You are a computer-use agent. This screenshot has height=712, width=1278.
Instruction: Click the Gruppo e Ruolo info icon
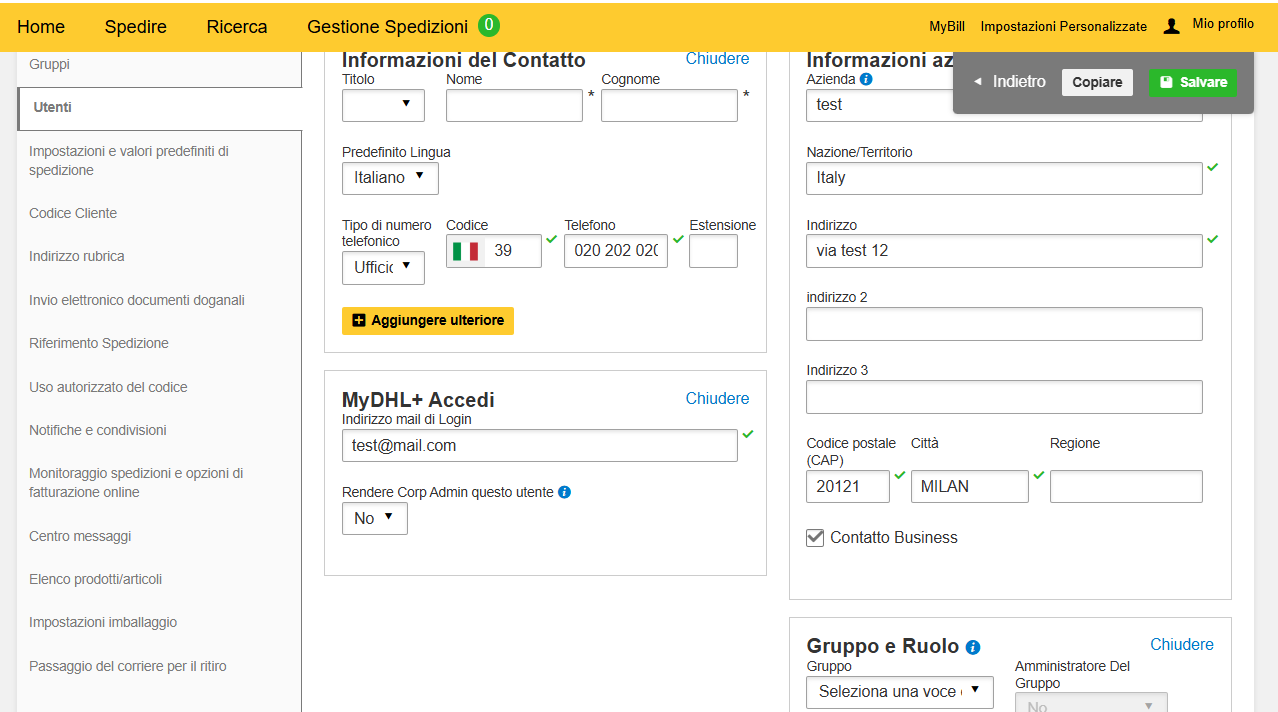pos(973,647)
